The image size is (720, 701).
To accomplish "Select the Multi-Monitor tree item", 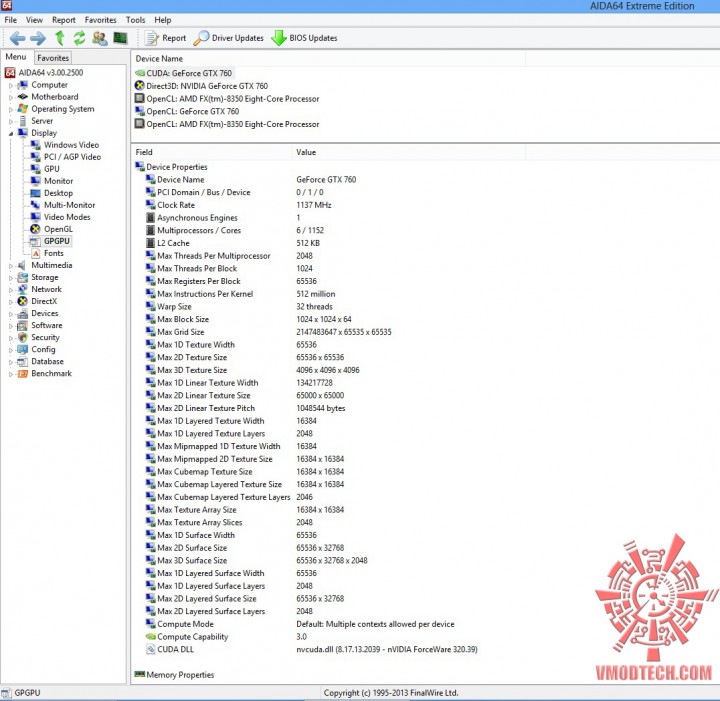I will pyautogui.click(x=69, y=205).
